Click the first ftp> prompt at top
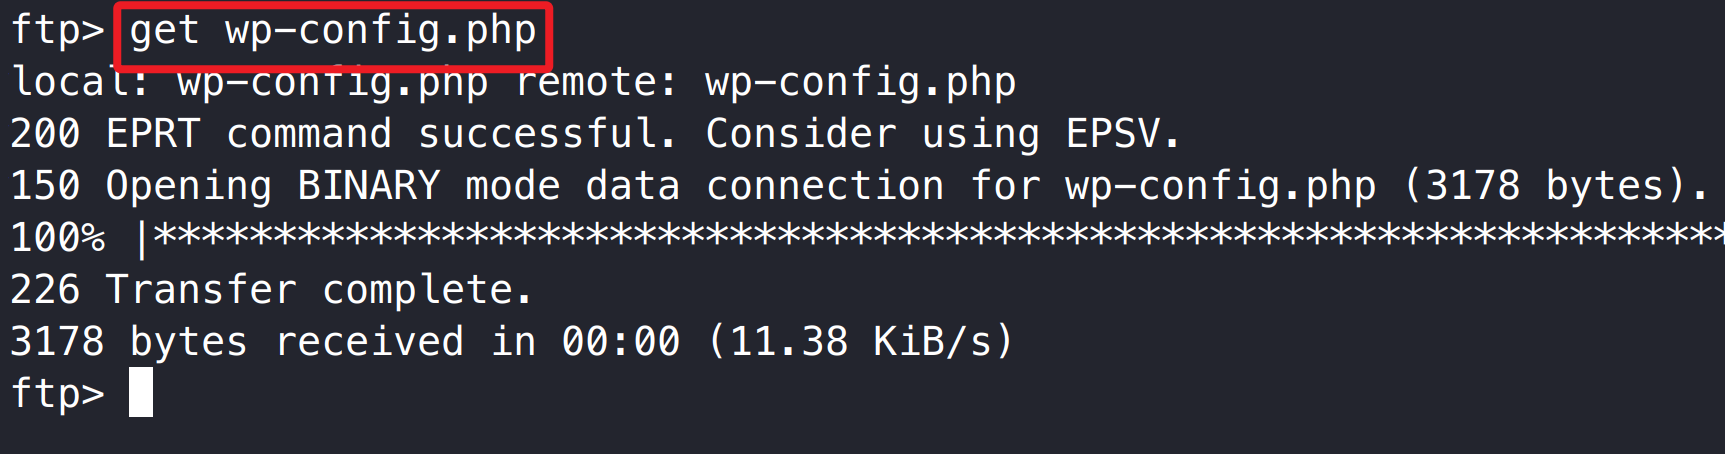This screenshot has height=454, width=1725. pos(57,30)
